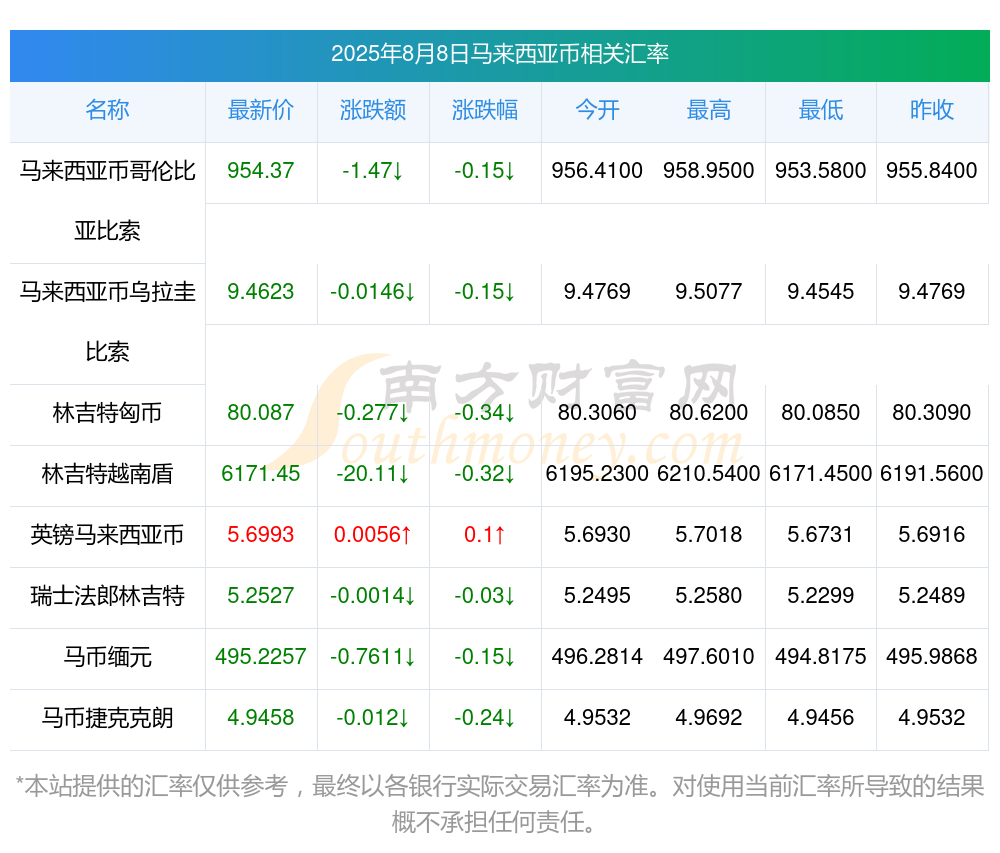The image size is (1000, 853).
Task: Click the row name 英镑马来西亚币
Action: tap(107, 535)
